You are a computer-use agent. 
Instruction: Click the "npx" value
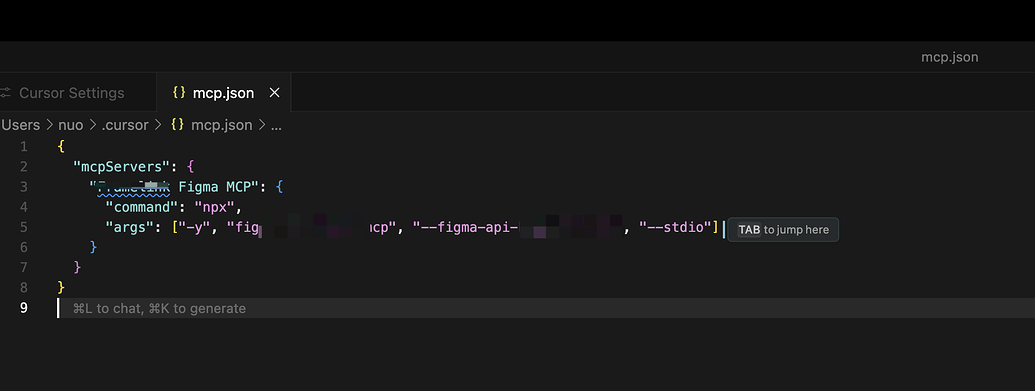(x=215, y=207)
